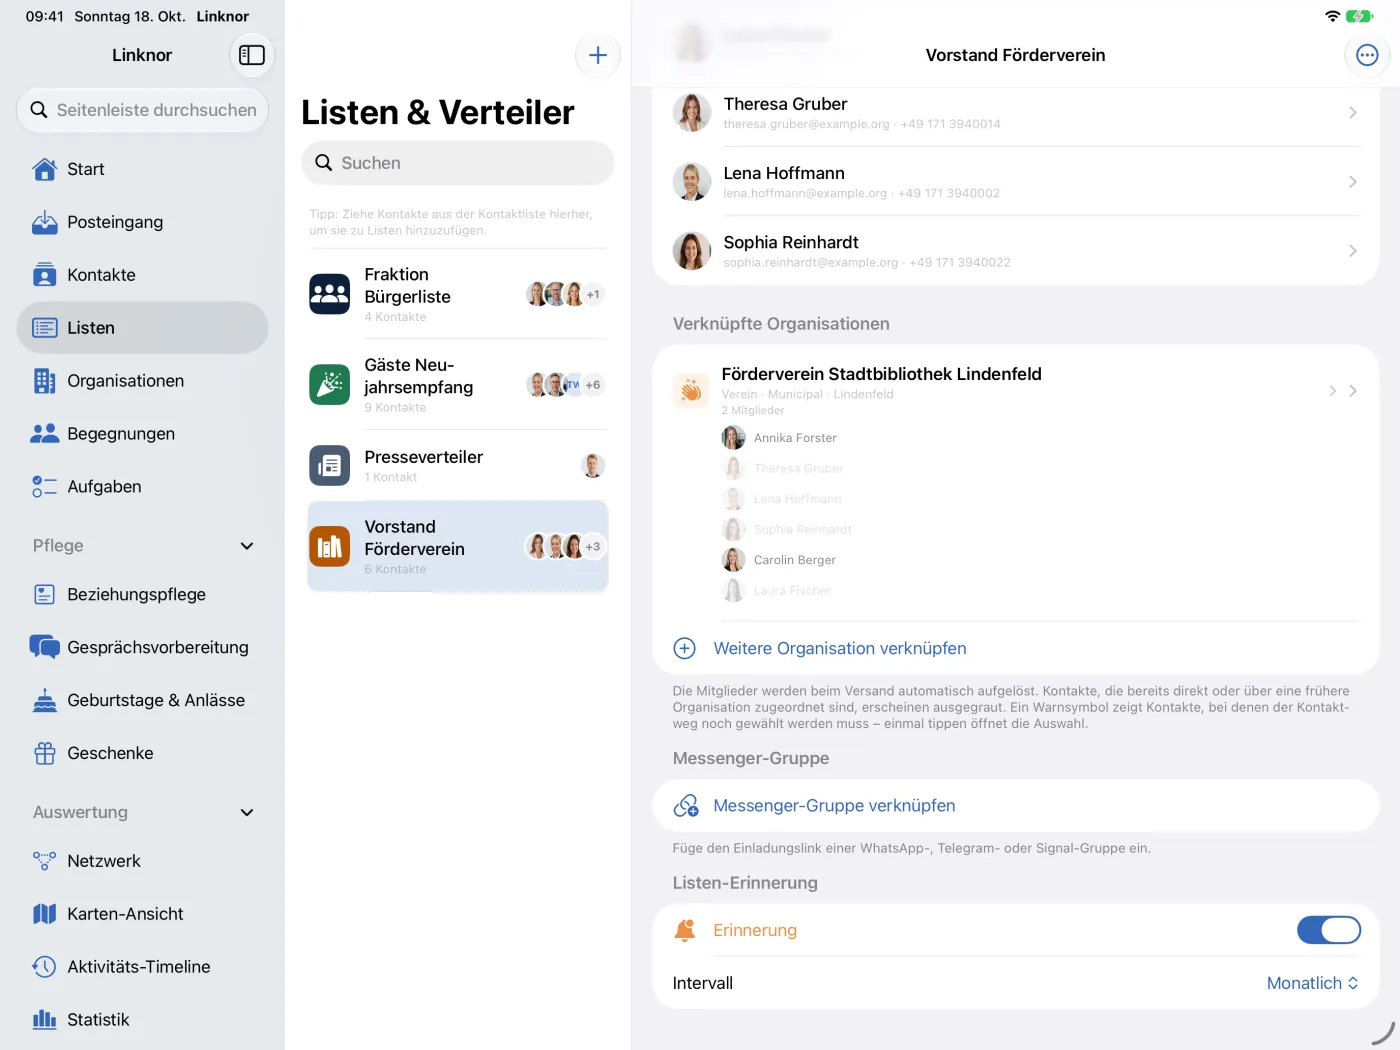Tap the plus icon to add list

tap(598, 55)
